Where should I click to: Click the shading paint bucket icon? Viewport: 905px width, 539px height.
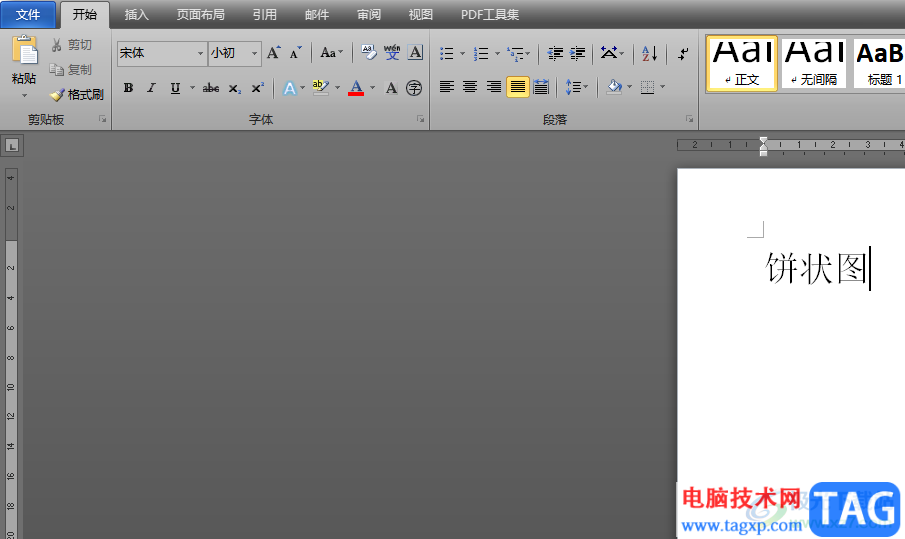(614, 87)
